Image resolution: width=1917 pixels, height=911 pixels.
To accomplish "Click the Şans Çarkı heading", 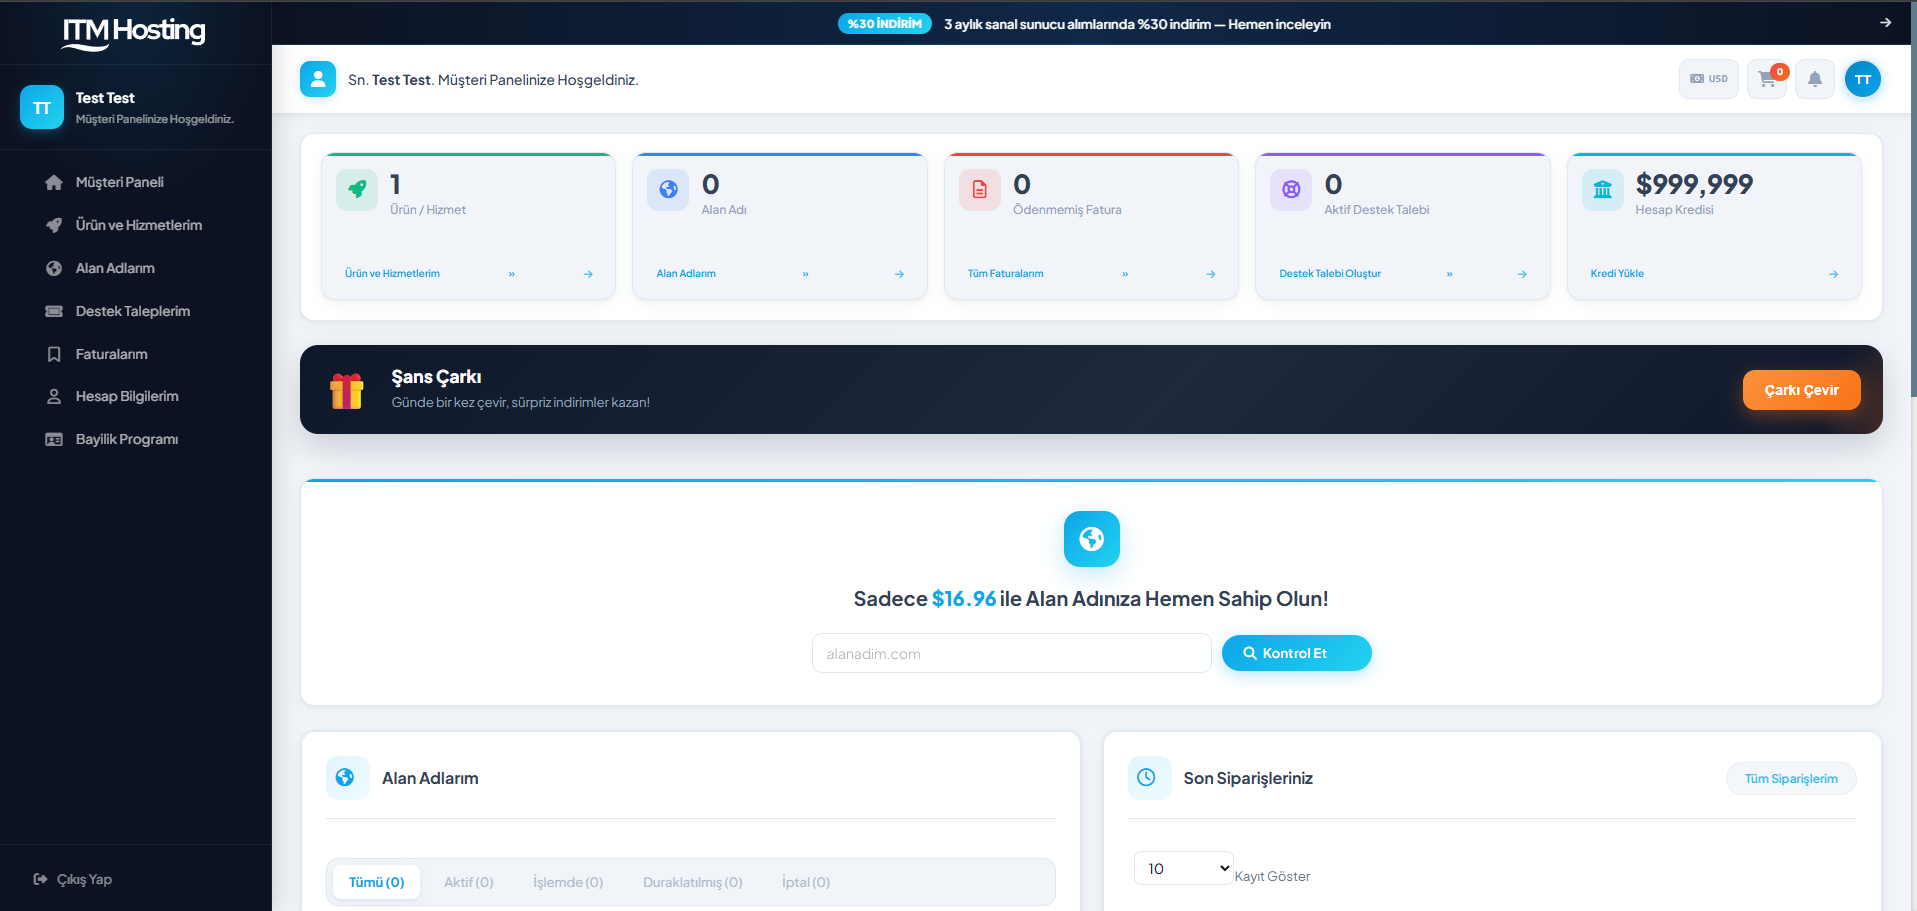I will 436,377.
